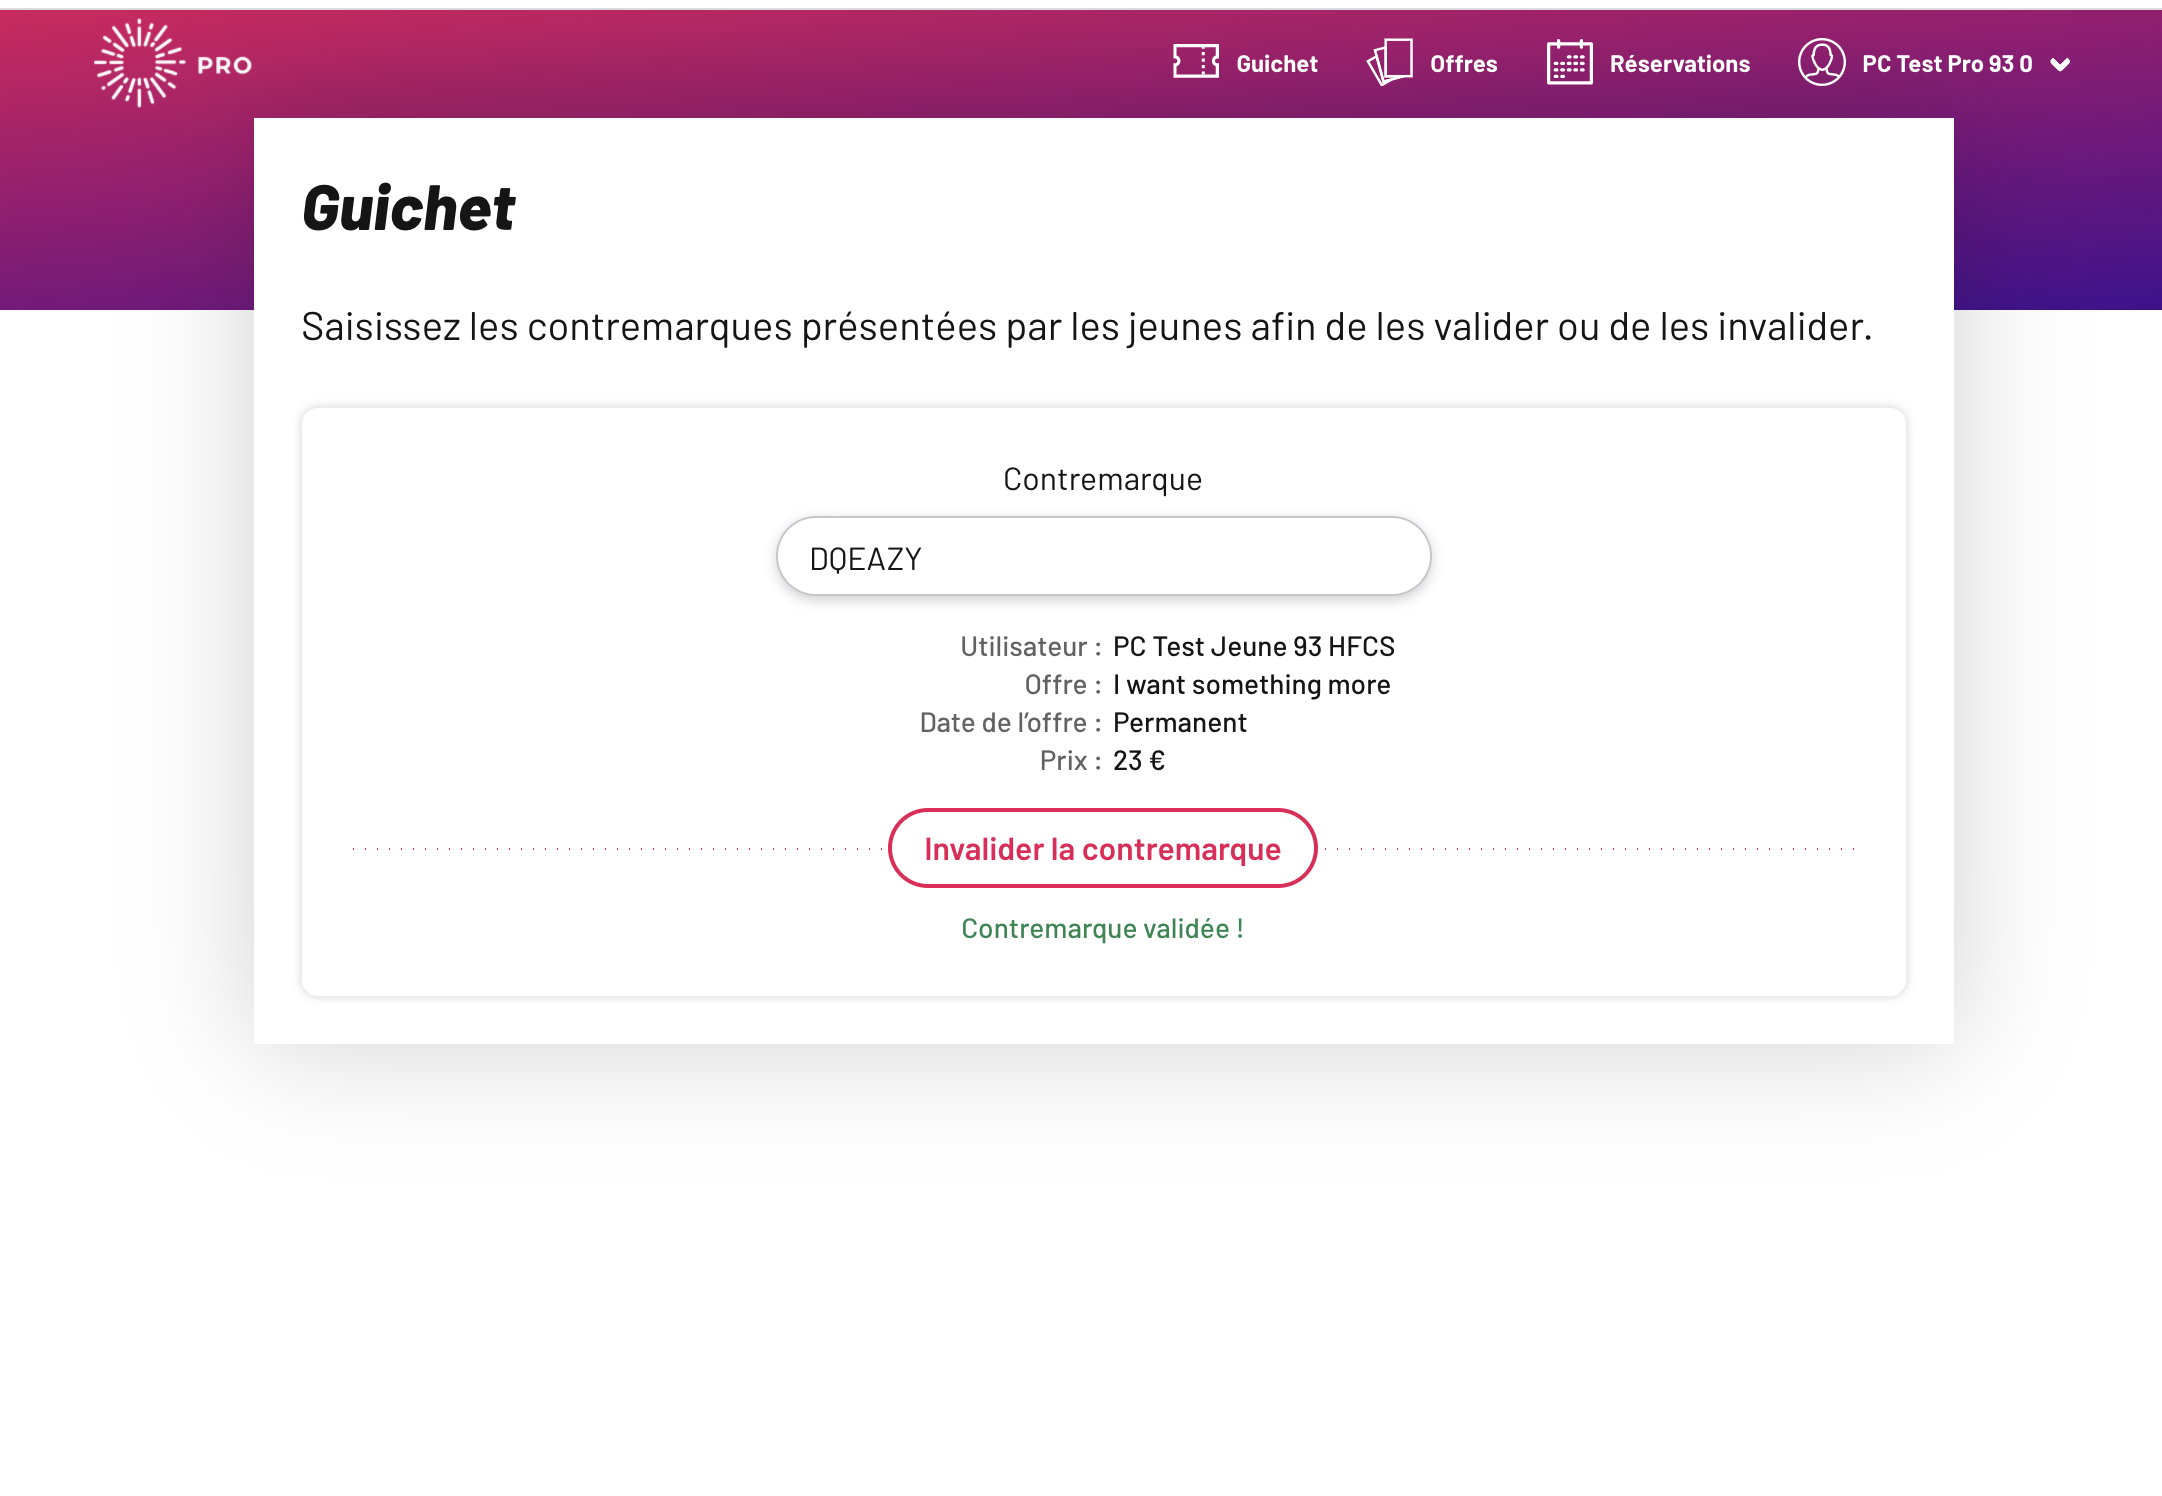Image resolution: width=2162 pixels, height=1496 pixels.
Task: Click the Contremarque field label
Action: point(1103,480)
